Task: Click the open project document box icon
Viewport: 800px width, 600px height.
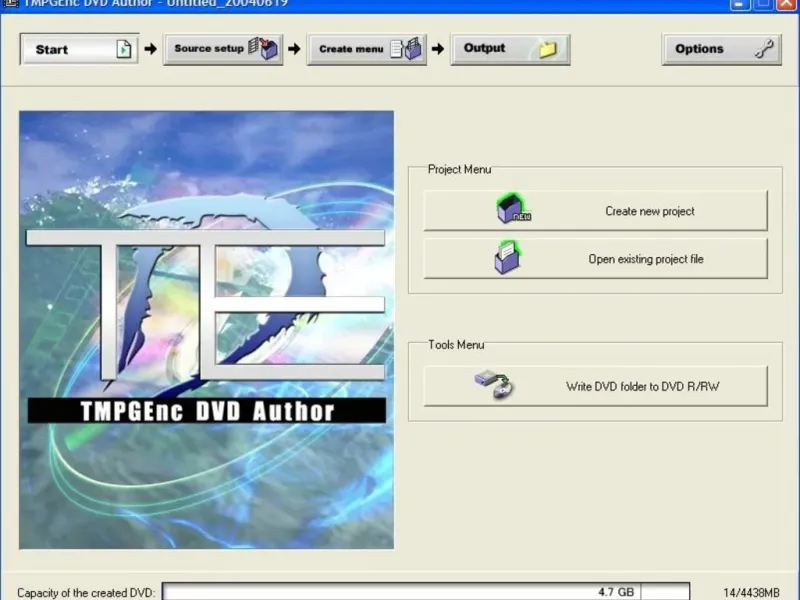Action: (507, 258)
